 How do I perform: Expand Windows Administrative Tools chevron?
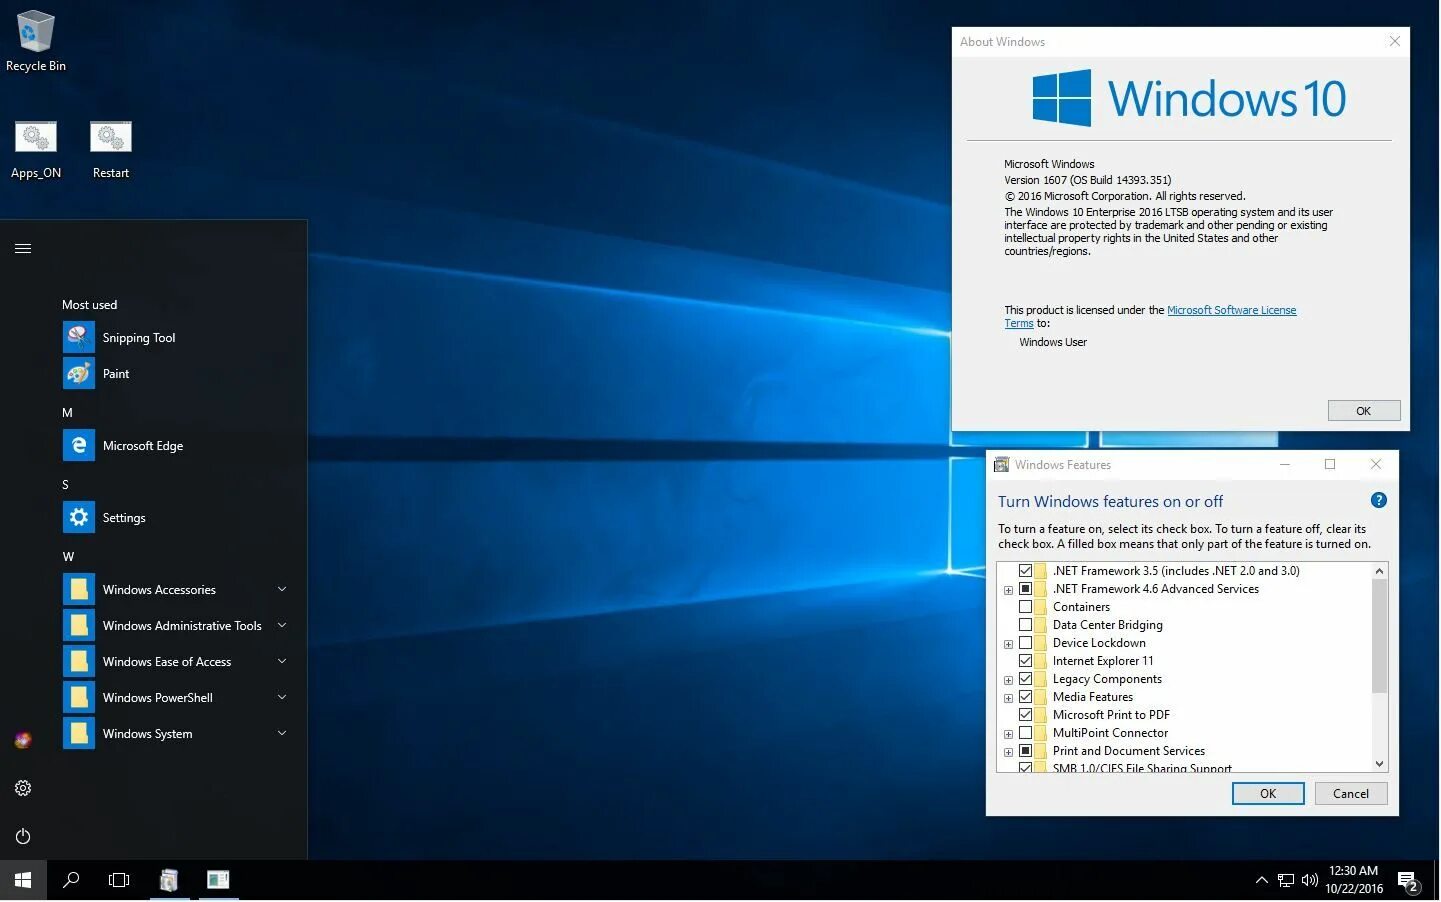pyautogui.click(x=282, y=625)
